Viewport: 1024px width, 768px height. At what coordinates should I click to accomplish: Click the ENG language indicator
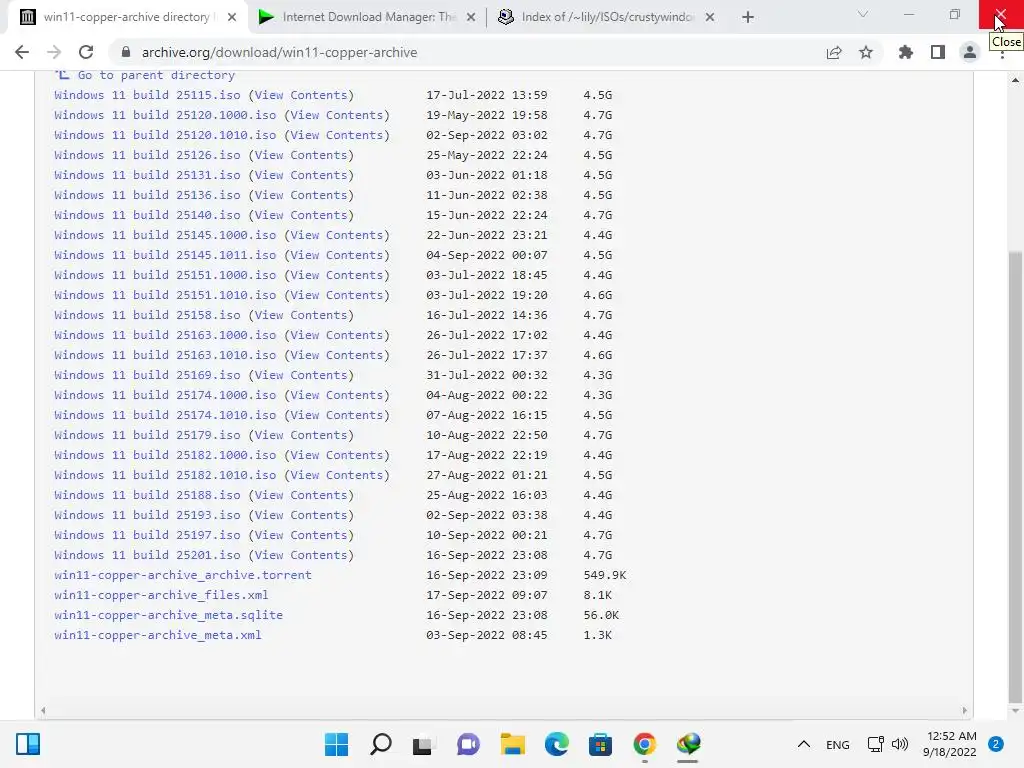(x=837, y=744)
